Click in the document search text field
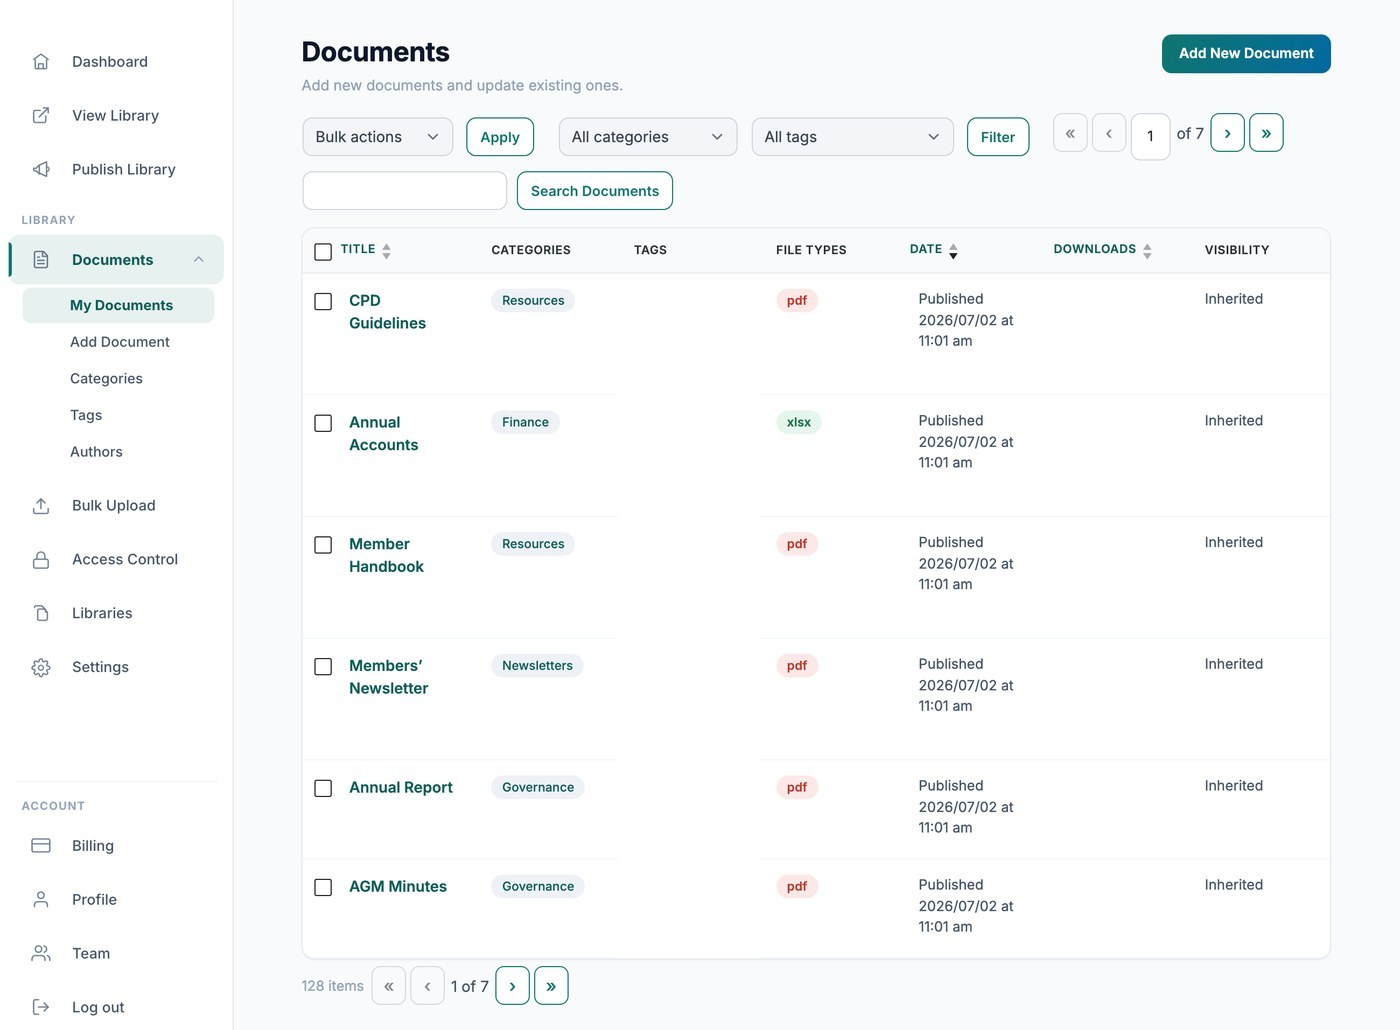The image size is (1400, 1030). (405, 191)
